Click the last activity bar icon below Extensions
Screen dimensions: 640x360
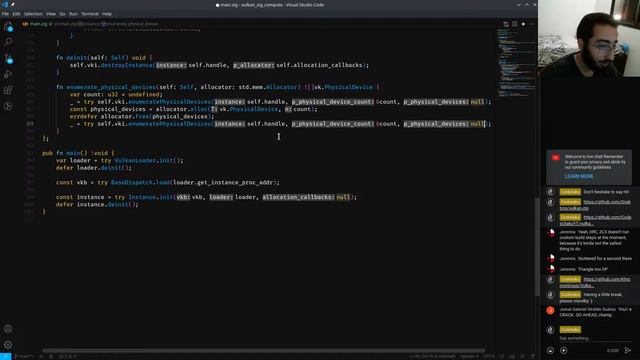[x=8, y=106]
